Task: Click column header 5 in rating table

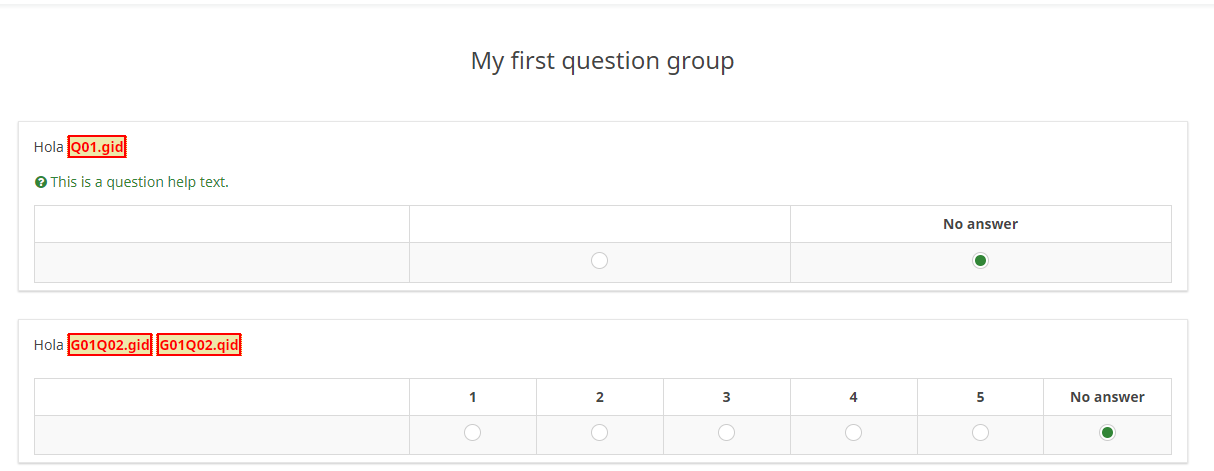Action: click(x=980, y=397)
